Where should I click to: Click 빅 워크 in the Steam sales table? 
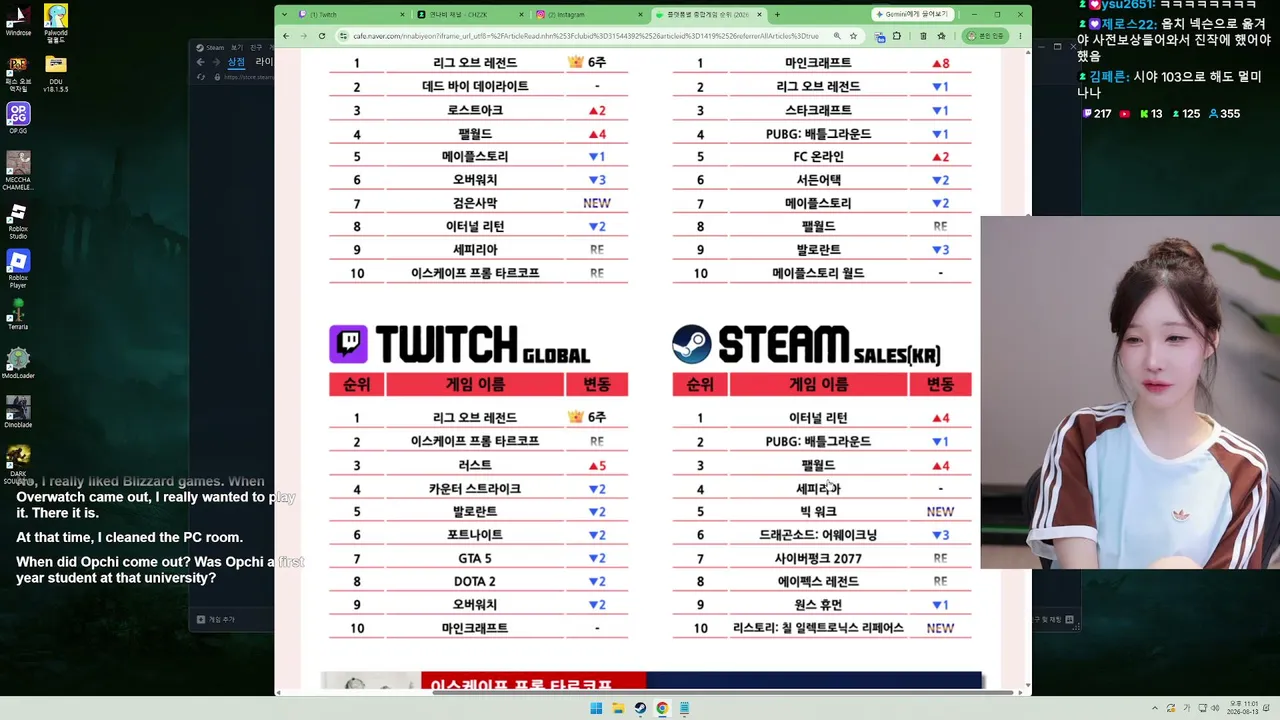click(818, 511)
